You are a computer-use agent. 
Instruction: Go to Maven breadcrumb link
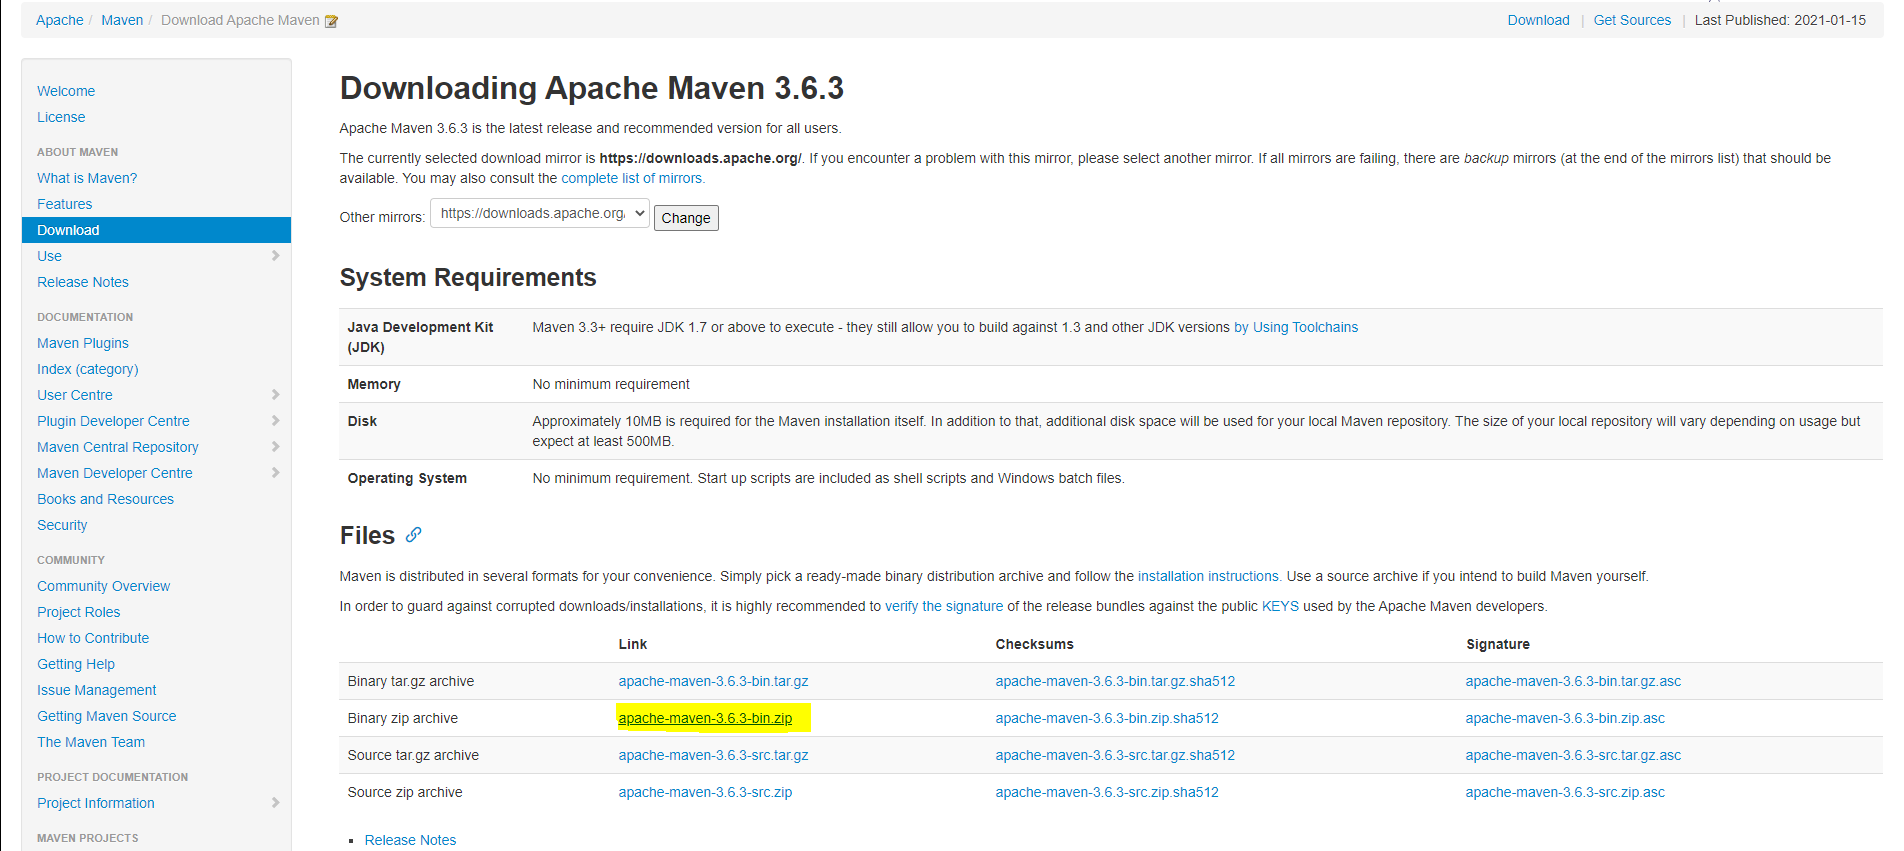pos(122,20)
